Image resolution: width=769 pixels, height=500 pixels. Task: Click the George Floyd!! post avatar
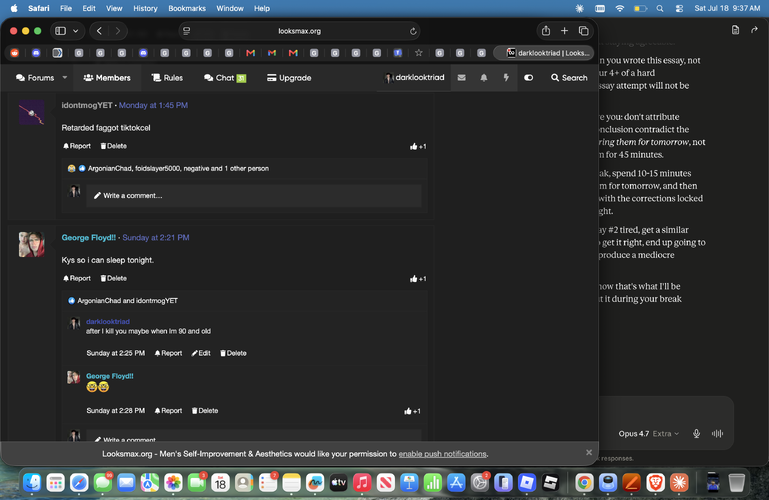[x=31, y=245]
